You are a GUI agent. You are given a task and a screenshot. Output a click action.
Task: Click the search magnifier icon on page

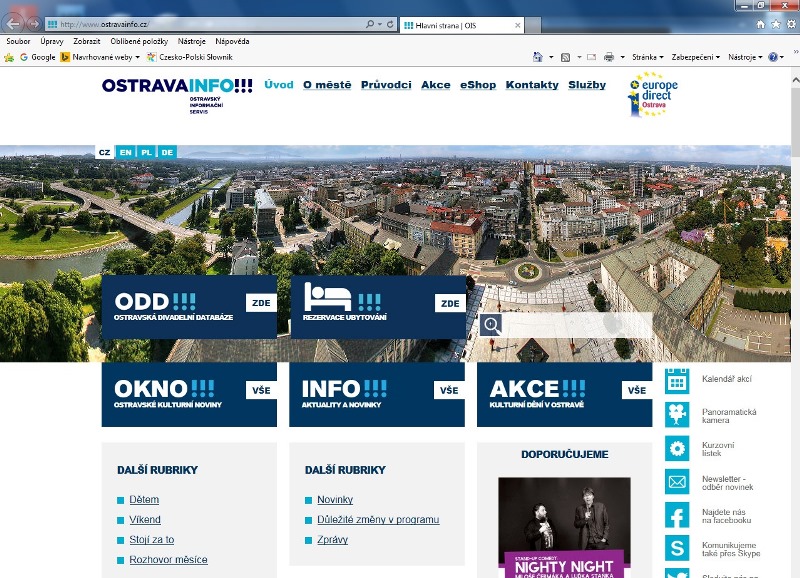pyautogui.click(x=491, y=325)
